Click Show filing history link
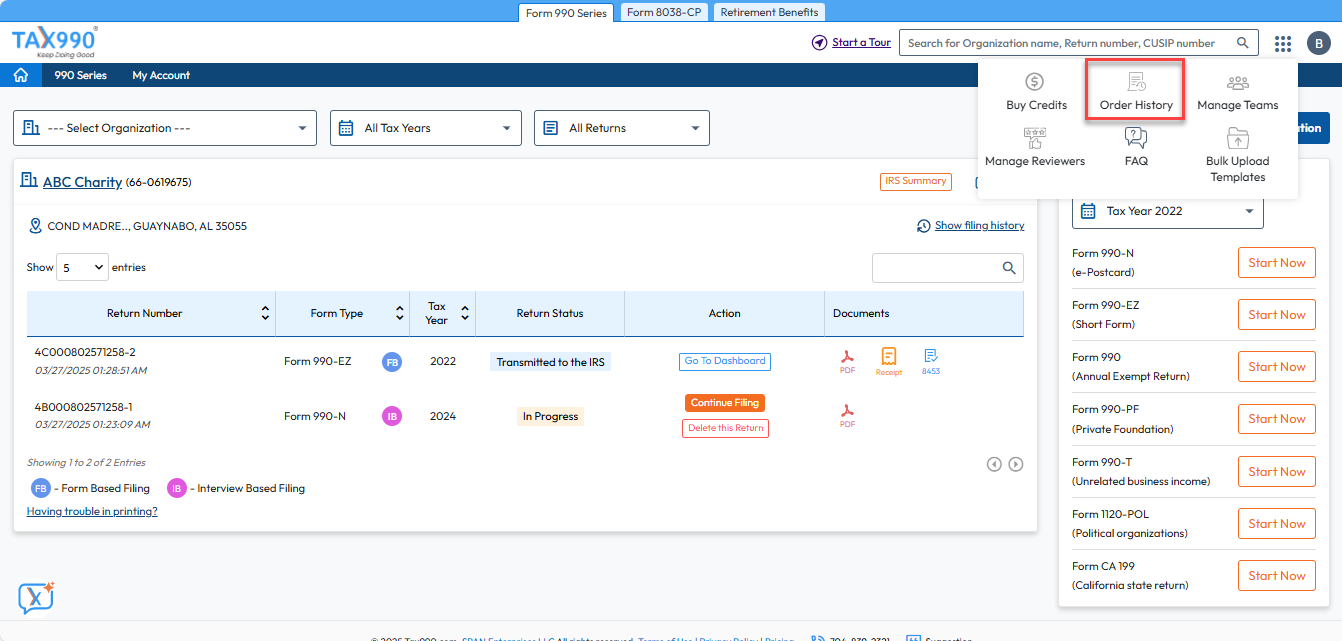 [x=979, y=226]
